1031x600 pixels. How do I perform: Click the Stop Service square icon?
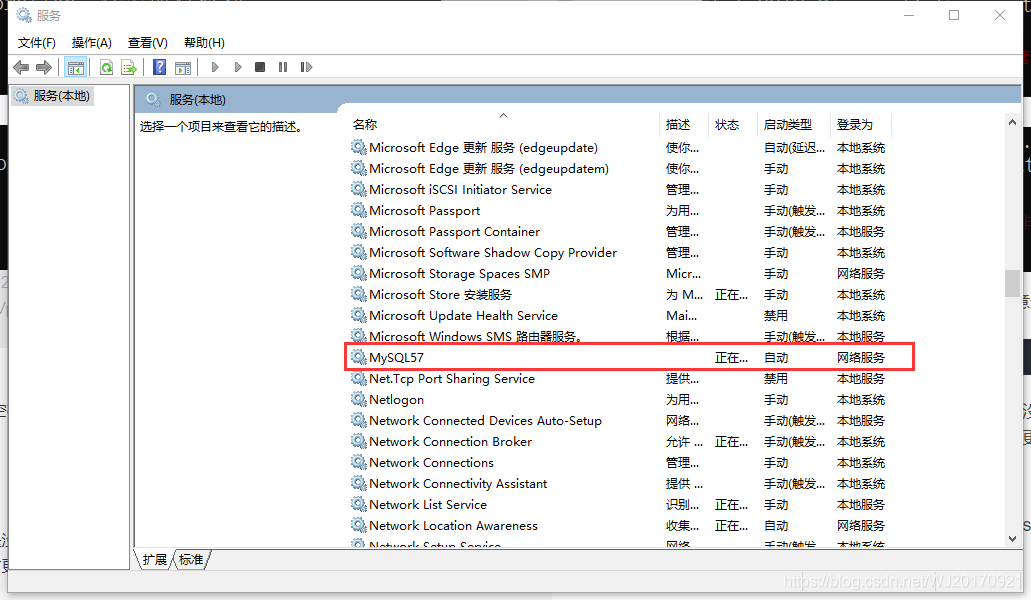point(260,67)
